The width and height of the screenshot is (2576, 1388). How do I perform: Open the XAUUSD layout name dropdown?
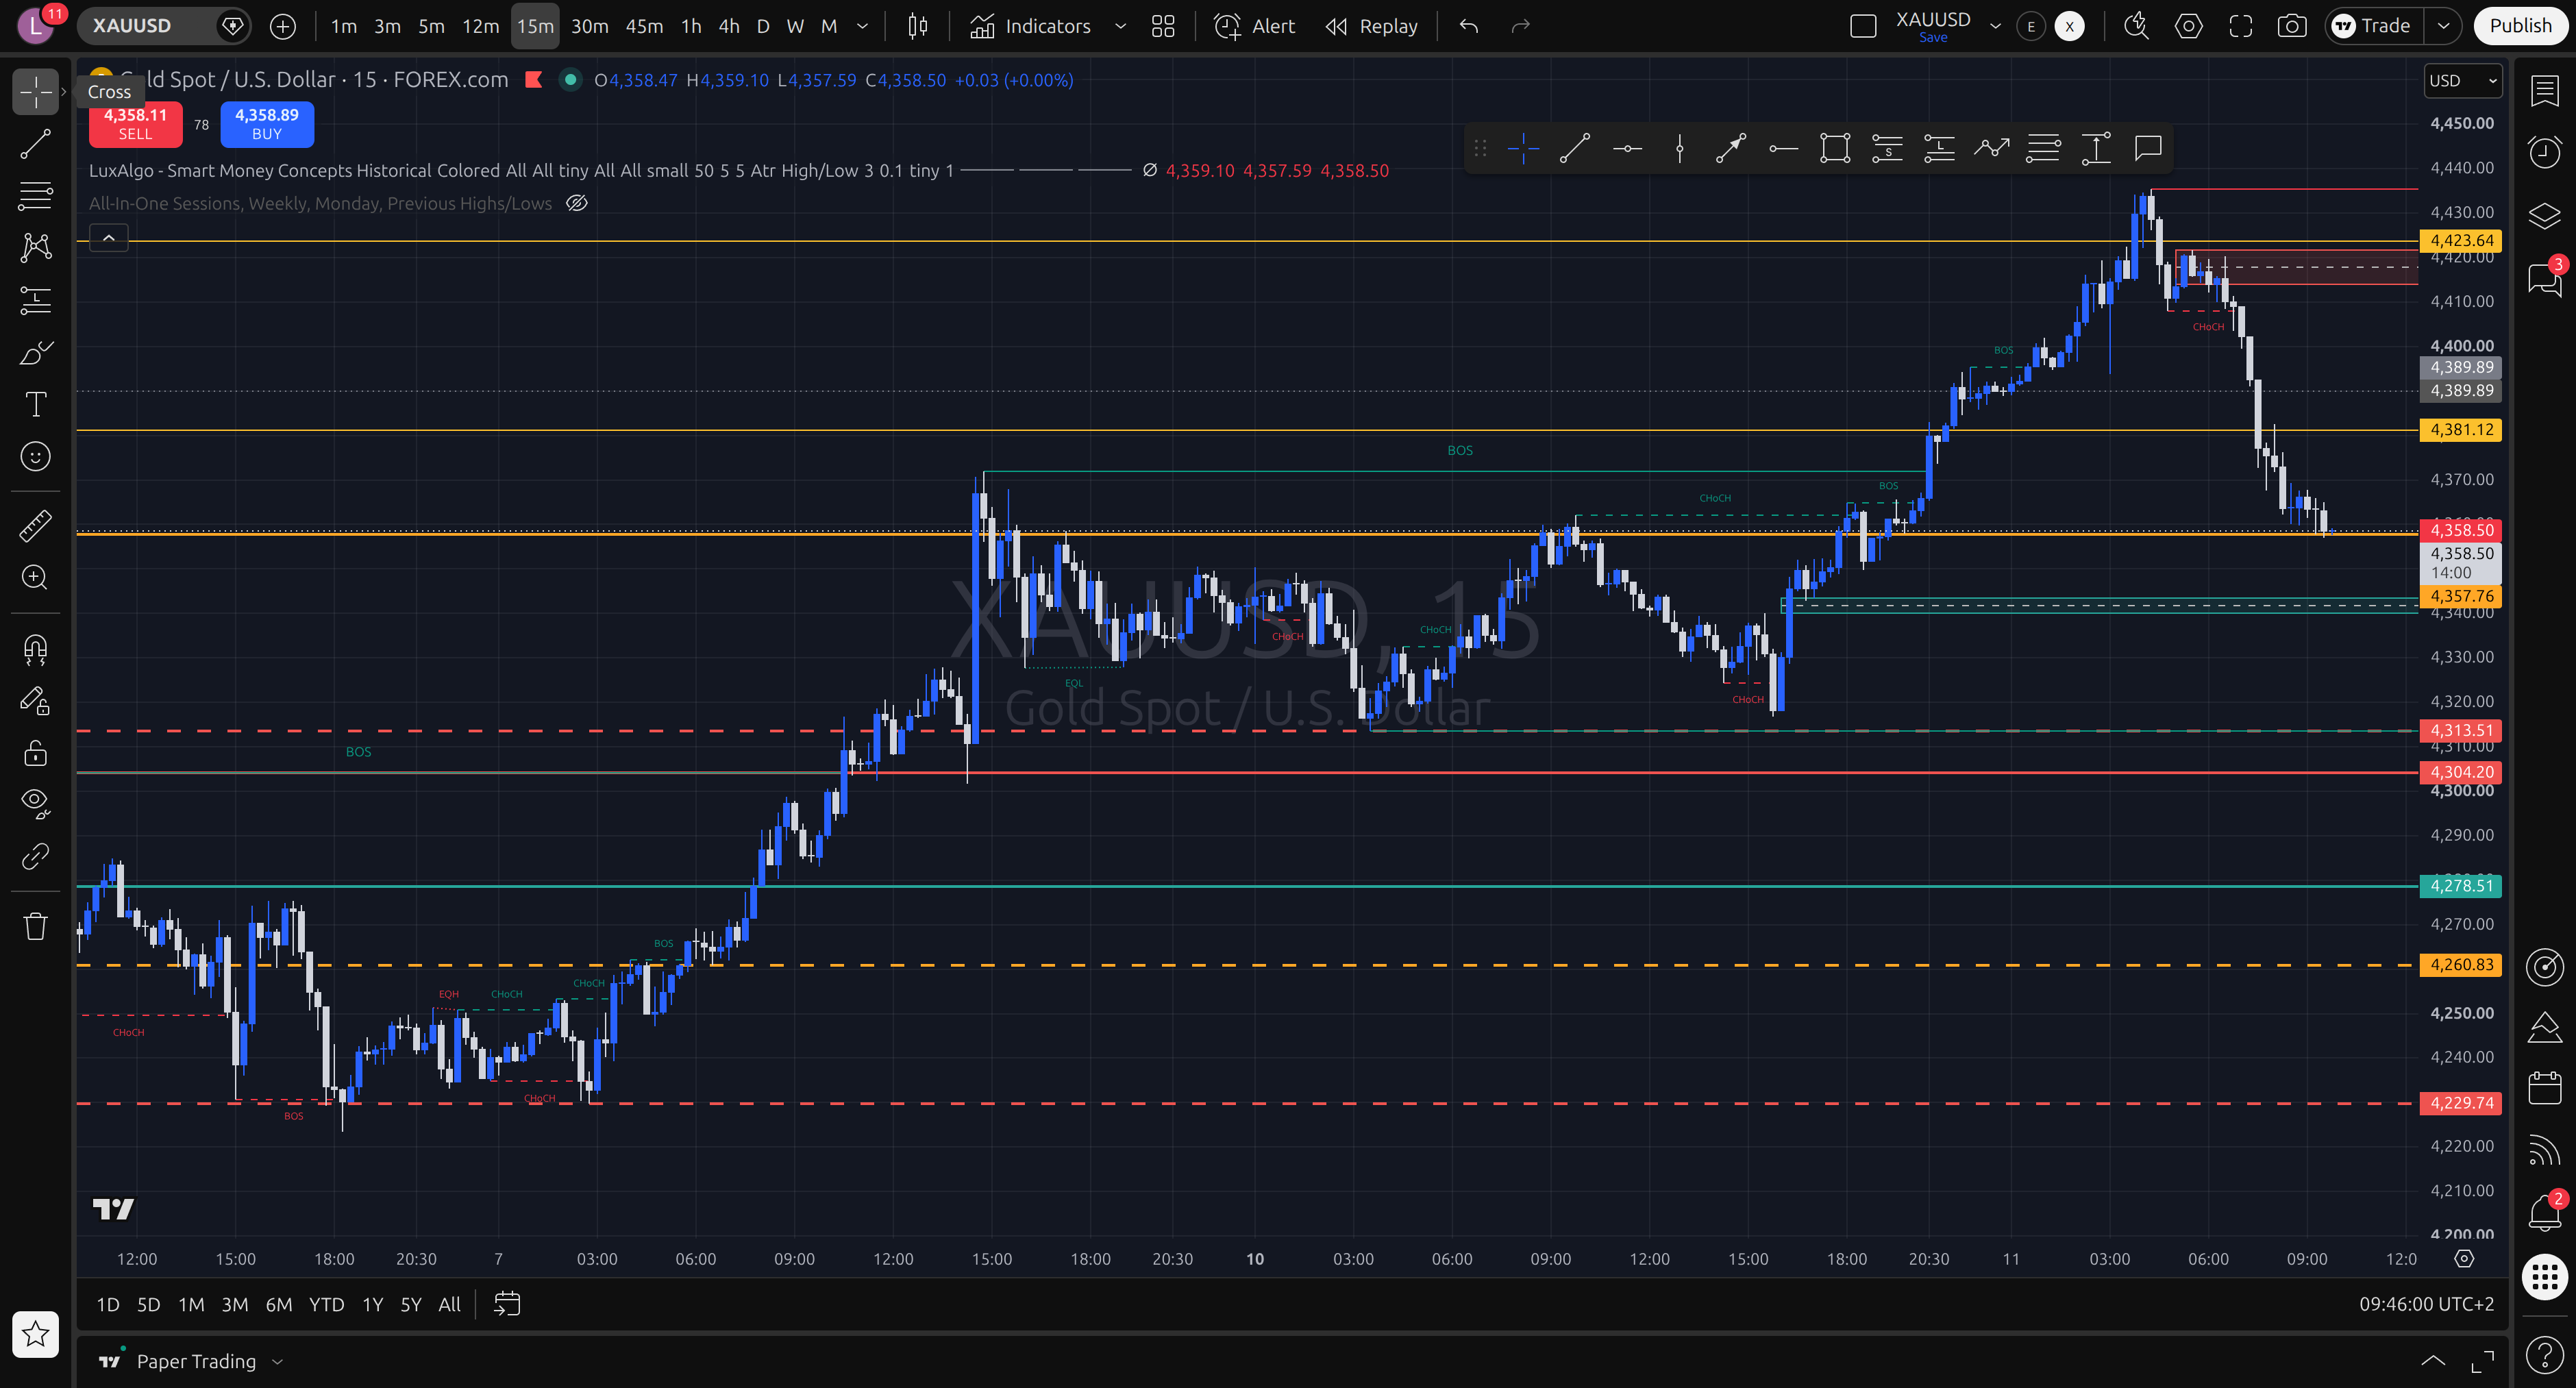click(x=1995, y=26)
